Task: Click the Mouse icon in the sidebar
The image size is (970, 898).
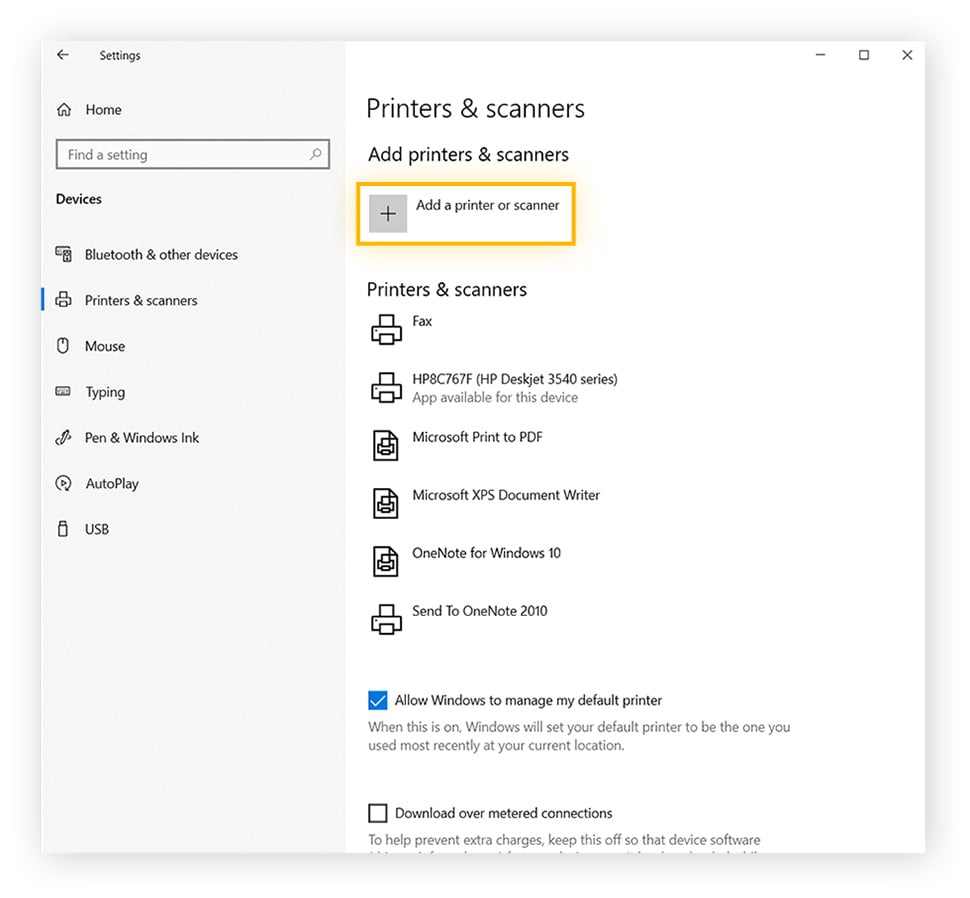Action: pos(62,346)
